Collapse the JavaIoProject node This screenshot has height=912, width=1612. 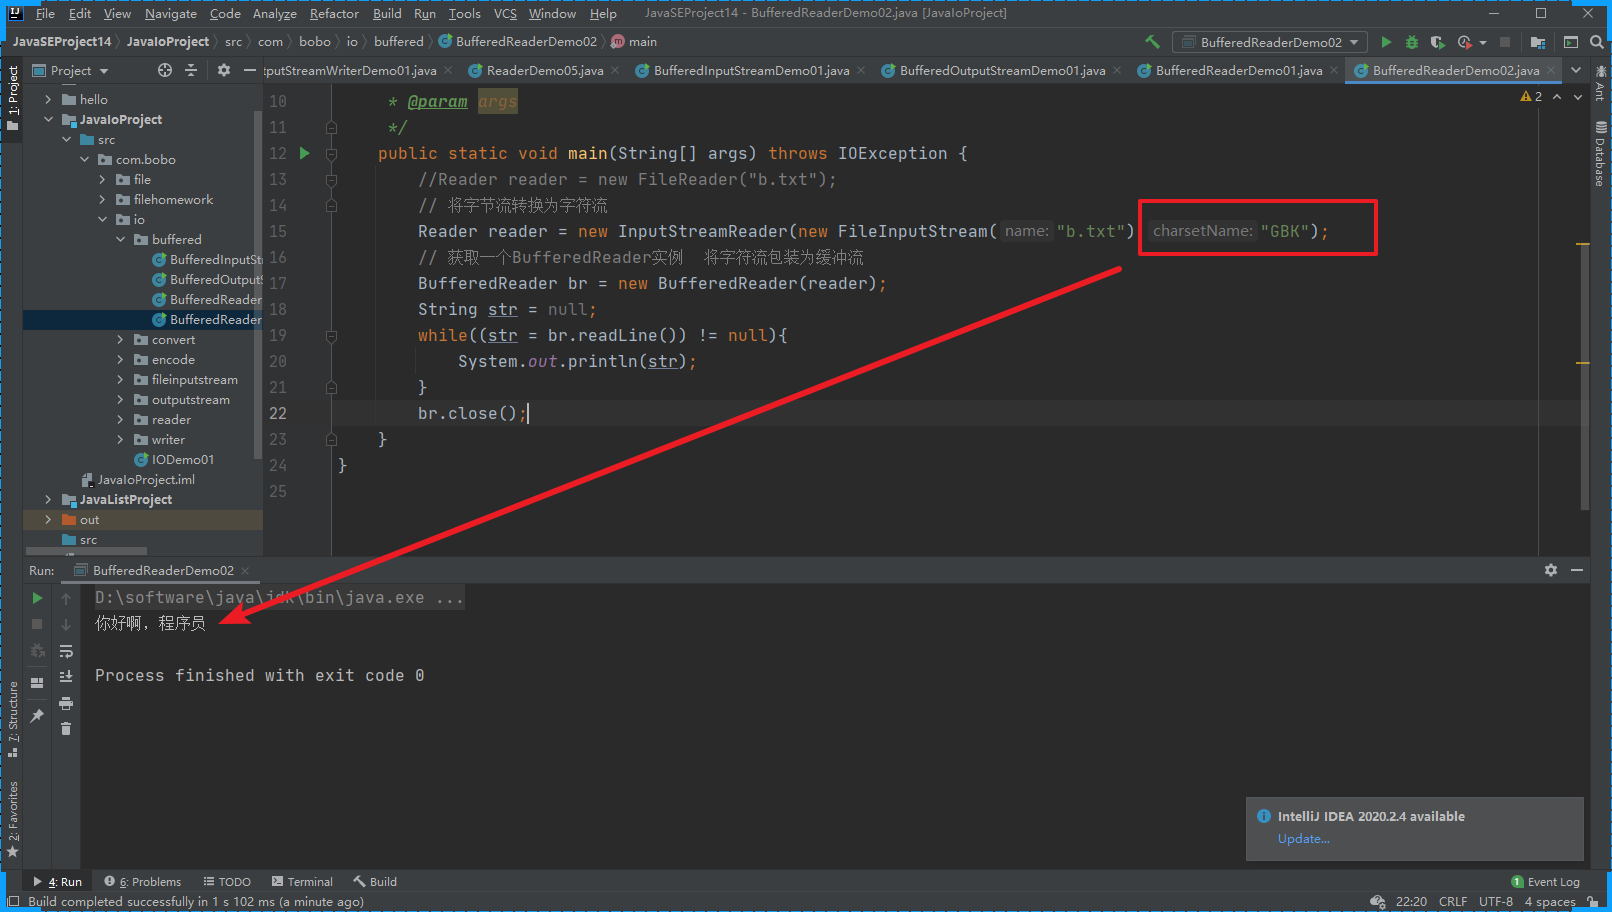point(48,119)
